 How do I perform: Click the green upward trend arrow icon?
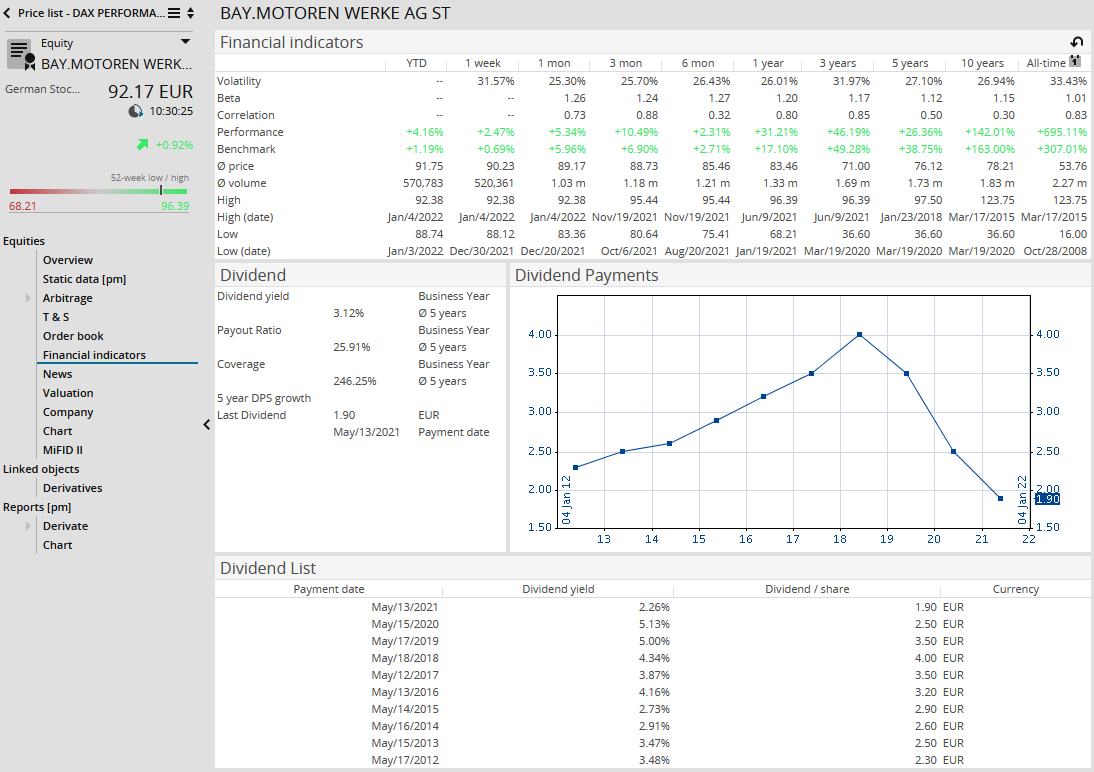pos(142,145)
